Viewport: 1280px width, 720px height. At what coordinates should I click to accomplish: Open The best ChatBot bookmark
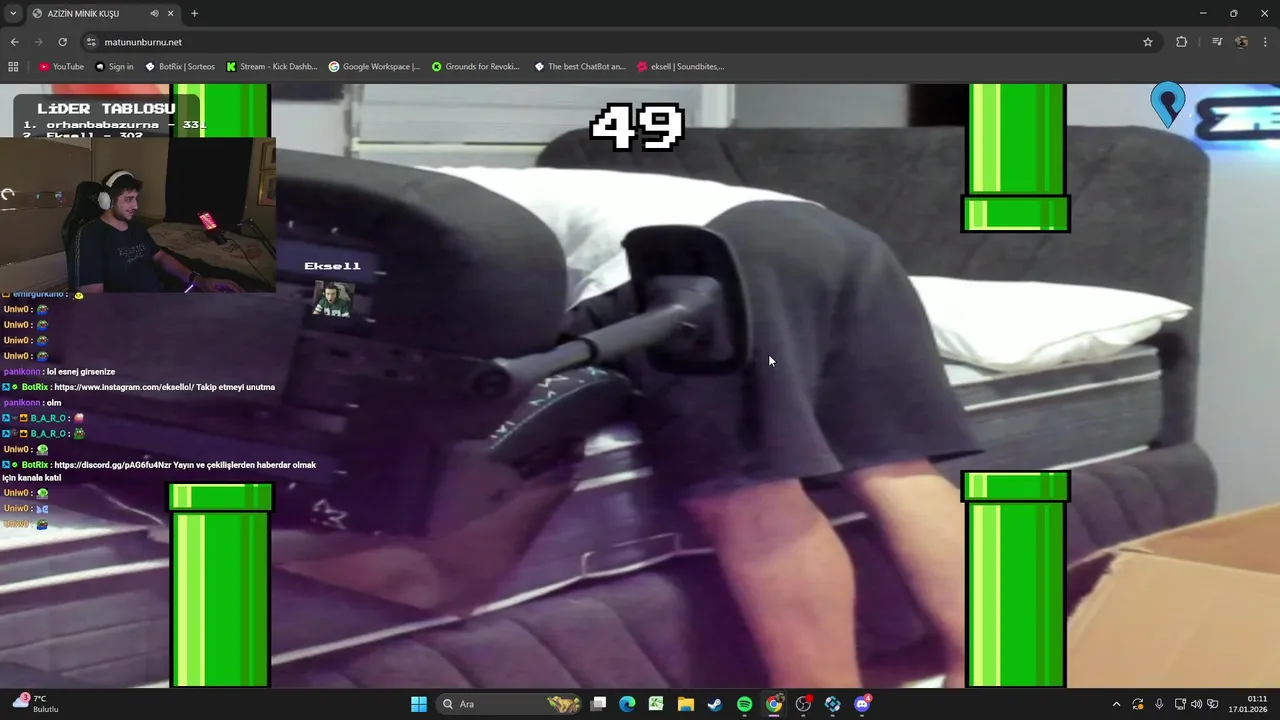(580, 67)
